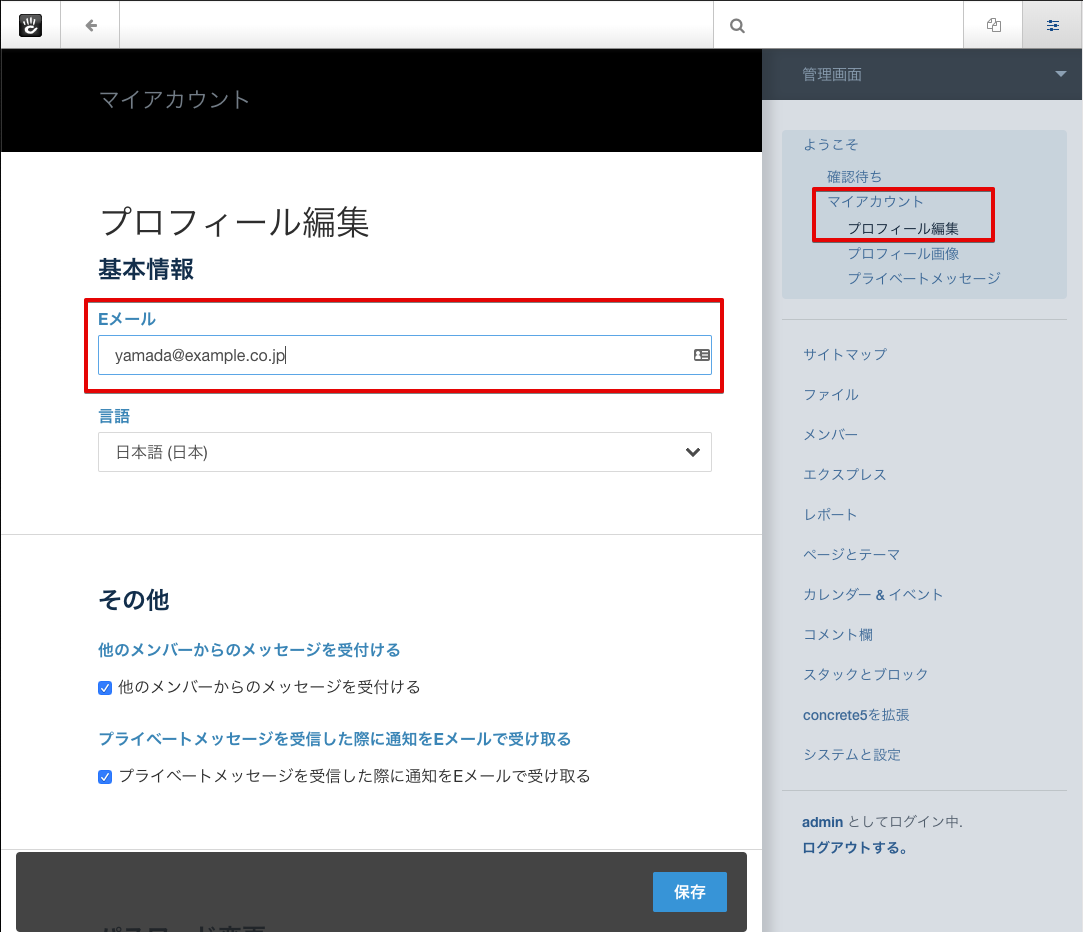
Task: Select プライベートメッセージ in sidebar
Action: pyautogui.click(x=923, y=278)
